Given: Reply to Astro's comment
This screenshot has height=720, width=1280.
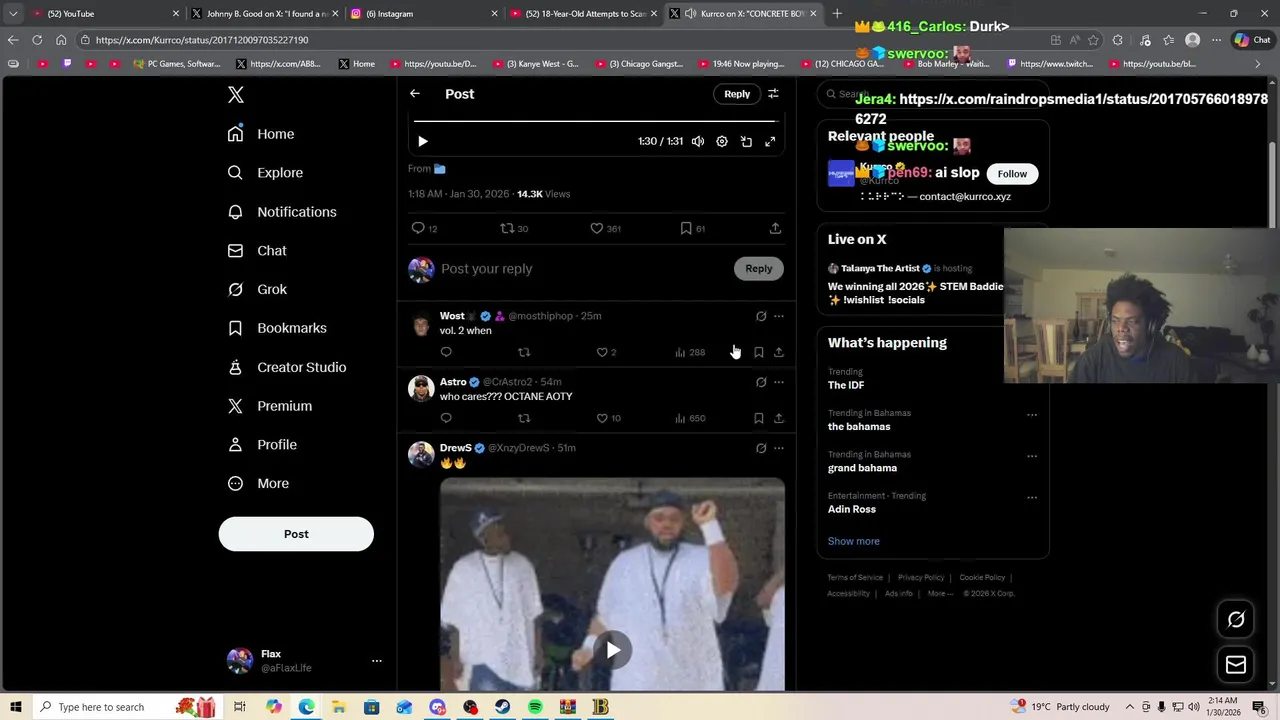Looking at the screenshot, I should [x=446, y=418].
